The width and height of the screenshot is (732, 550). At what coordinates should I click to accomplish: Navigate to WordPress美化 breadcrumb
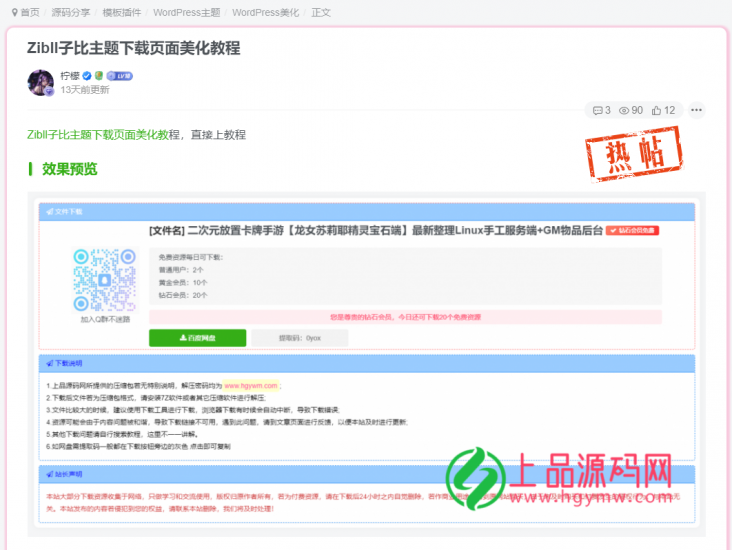pyautogui.click(x=264, y=13)
